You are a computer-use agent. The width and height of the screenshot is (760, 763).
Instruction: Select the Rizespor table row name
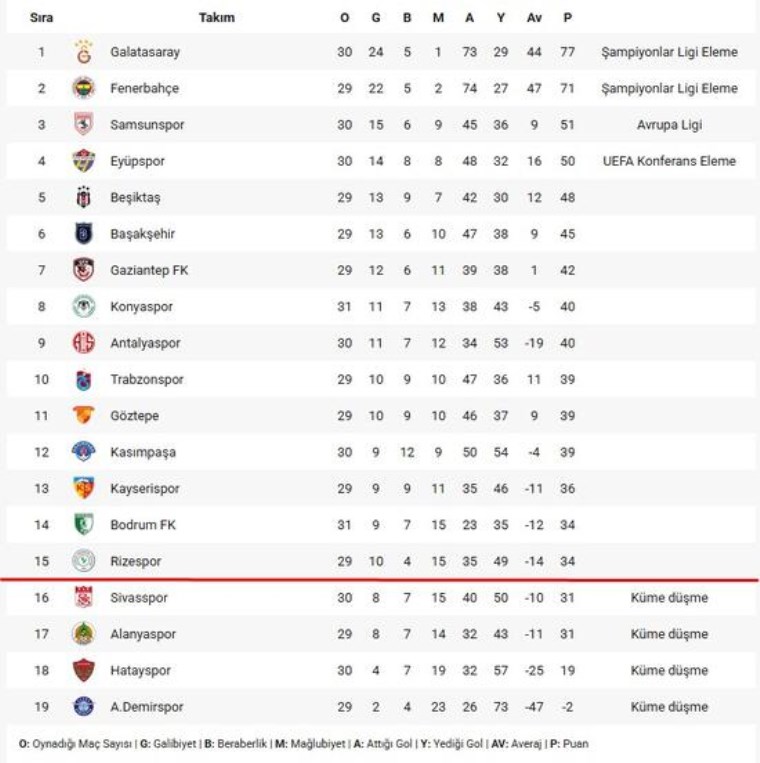click(x=135, y=562)
